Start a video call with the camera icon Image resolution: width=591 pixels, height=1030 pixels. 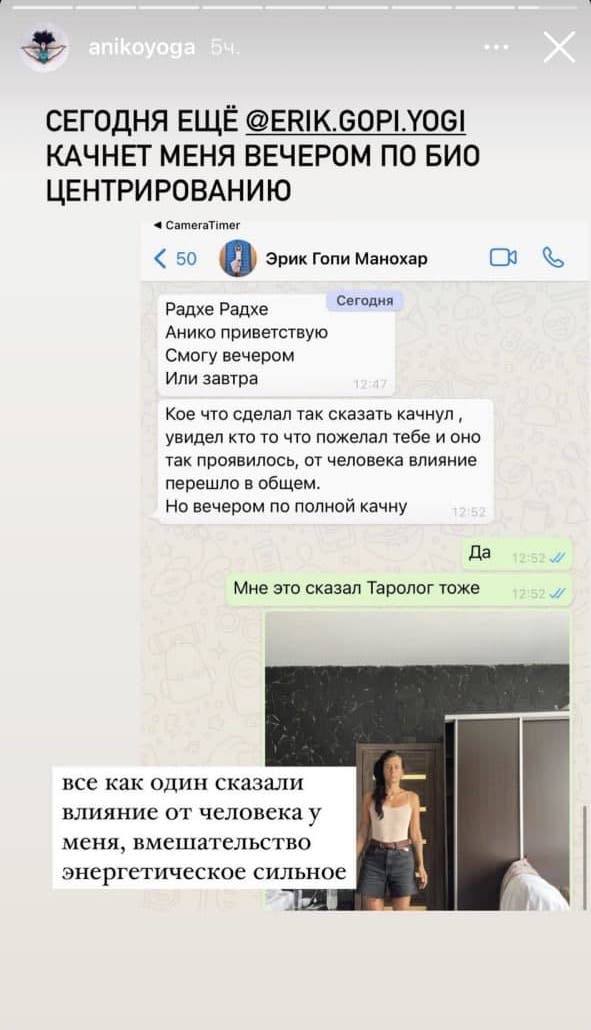[x=503, y=258]
